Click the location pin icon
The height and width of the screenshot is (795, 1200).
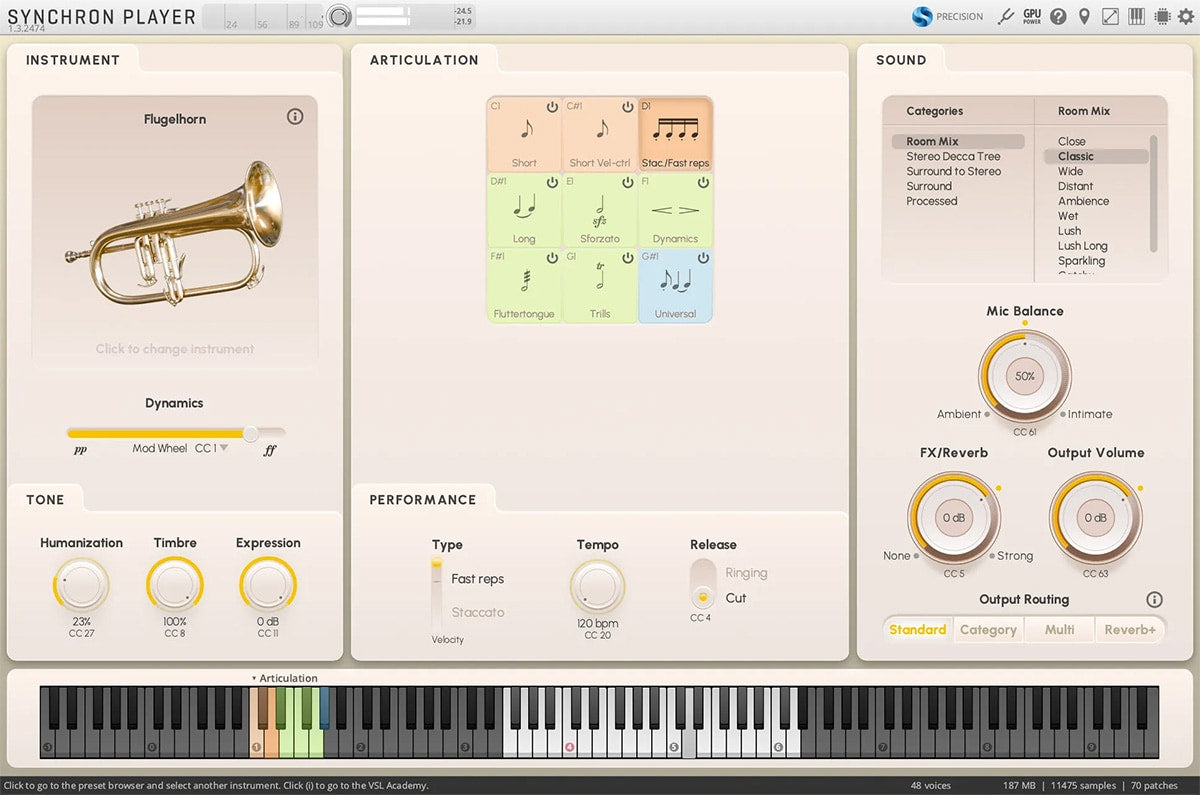[1084, 16]
